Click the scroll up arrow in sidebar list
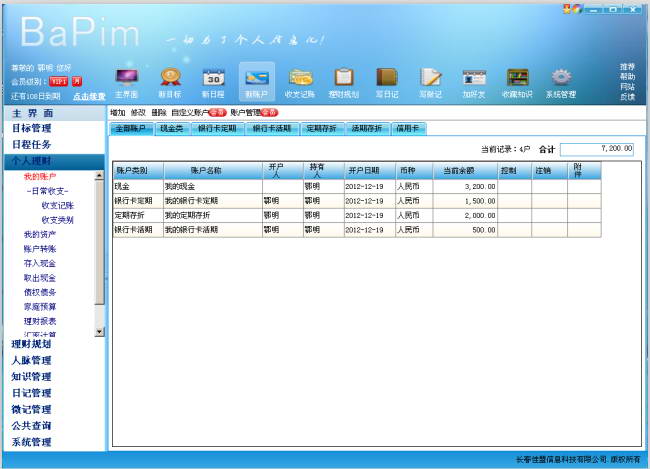The image size is (650, 469). [99, 175]
